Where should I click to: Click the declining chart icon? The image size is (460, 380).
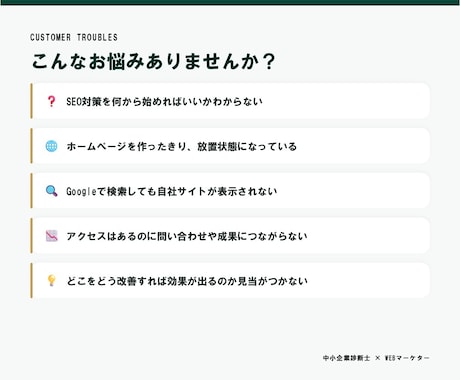pos(51,236)
